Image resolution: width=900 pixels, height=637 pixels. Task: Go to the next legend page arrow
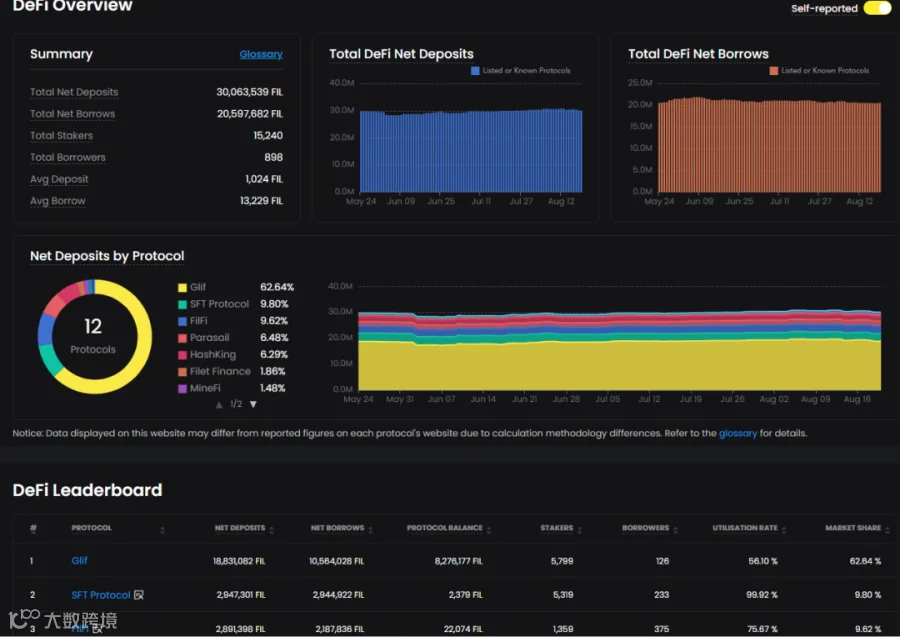pyautogui.click(x=253, y=404)
